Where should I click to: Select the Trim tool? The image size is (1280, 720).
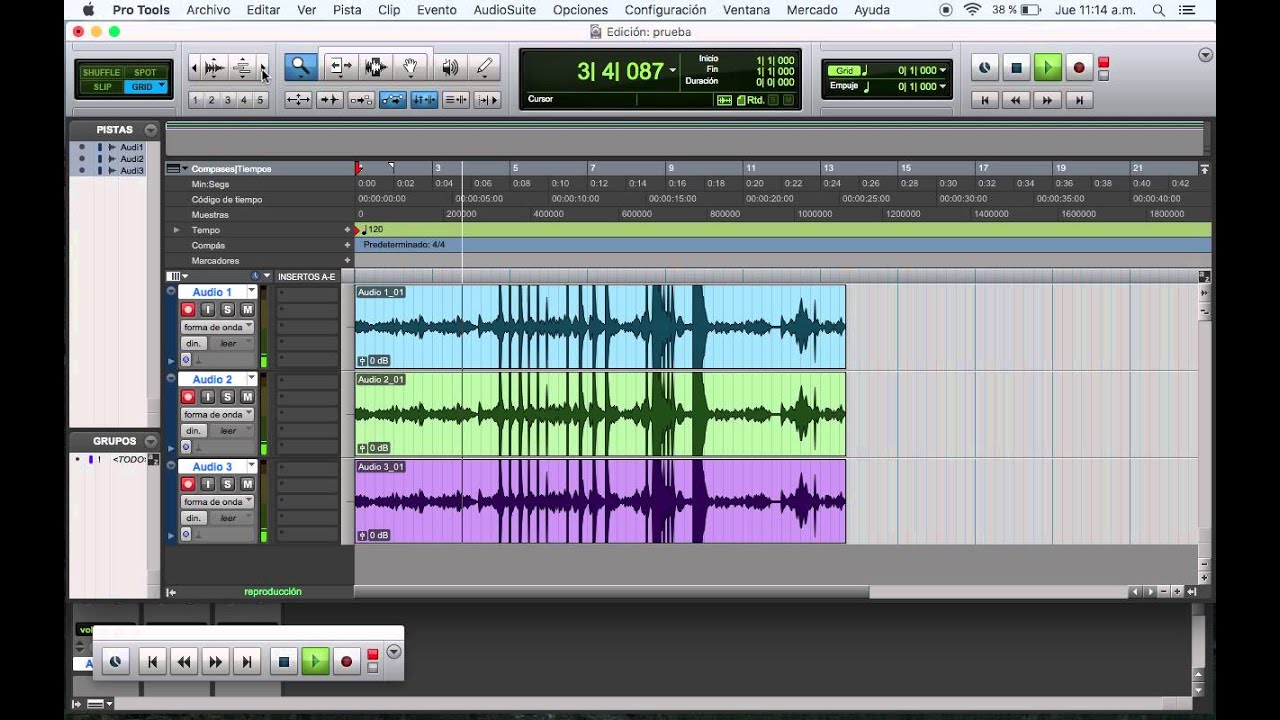coord(340,67)
